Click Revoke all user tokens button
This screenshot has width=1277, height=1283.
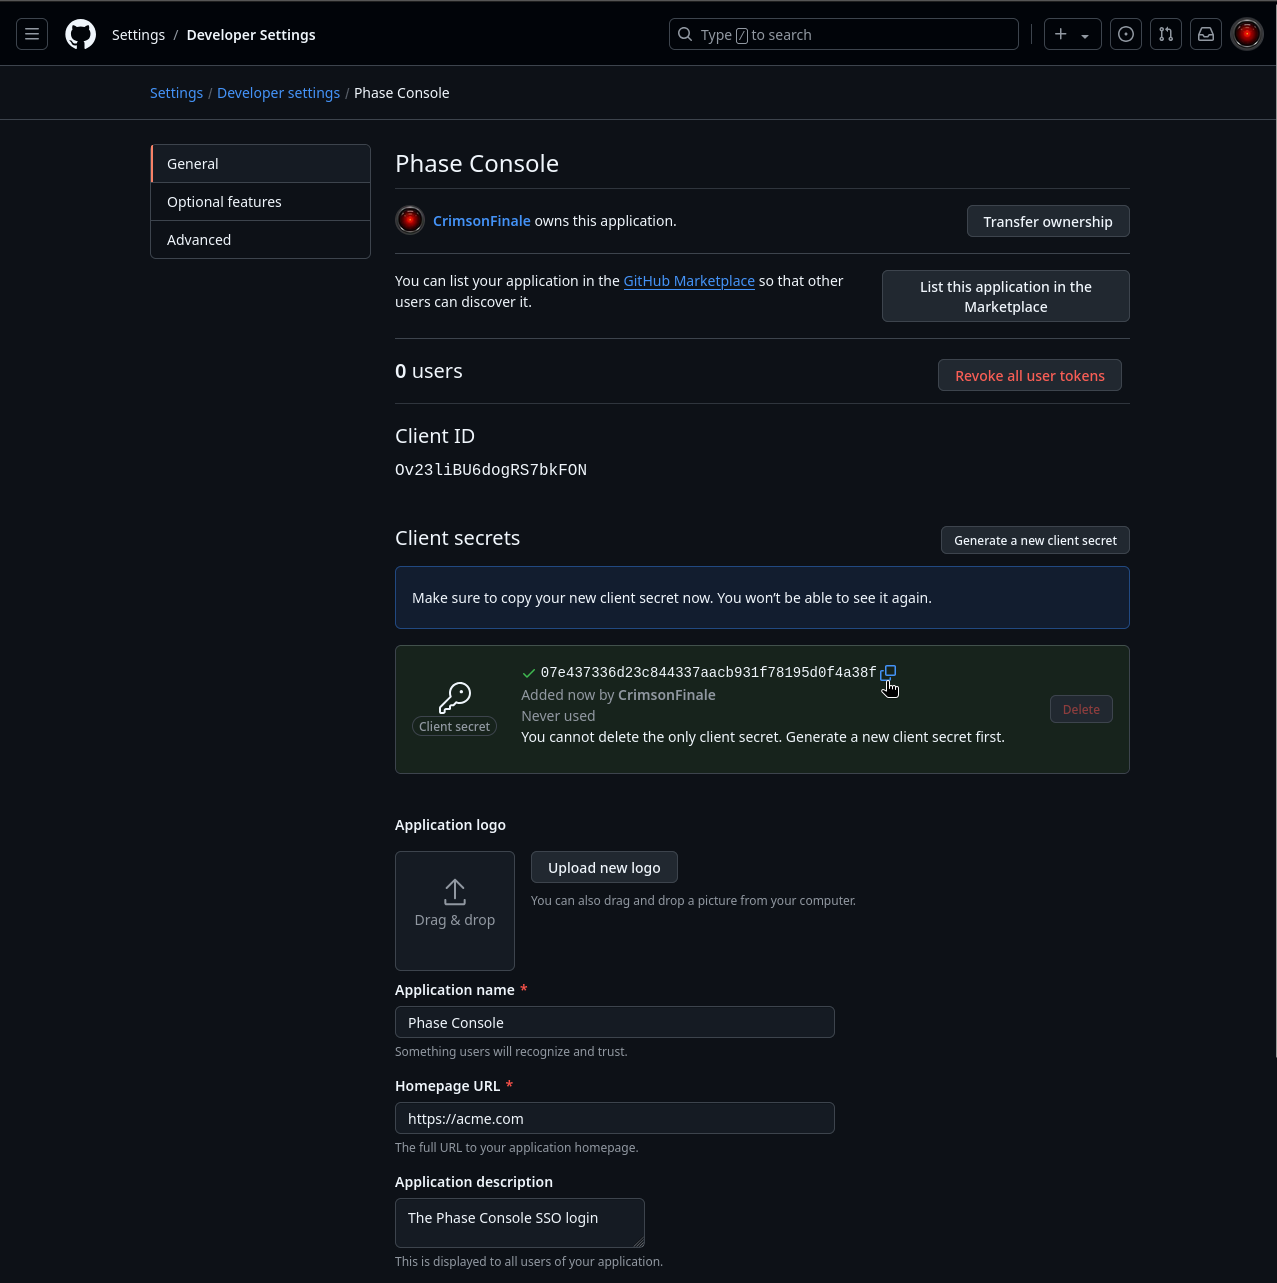click(x=1030, y=375)
